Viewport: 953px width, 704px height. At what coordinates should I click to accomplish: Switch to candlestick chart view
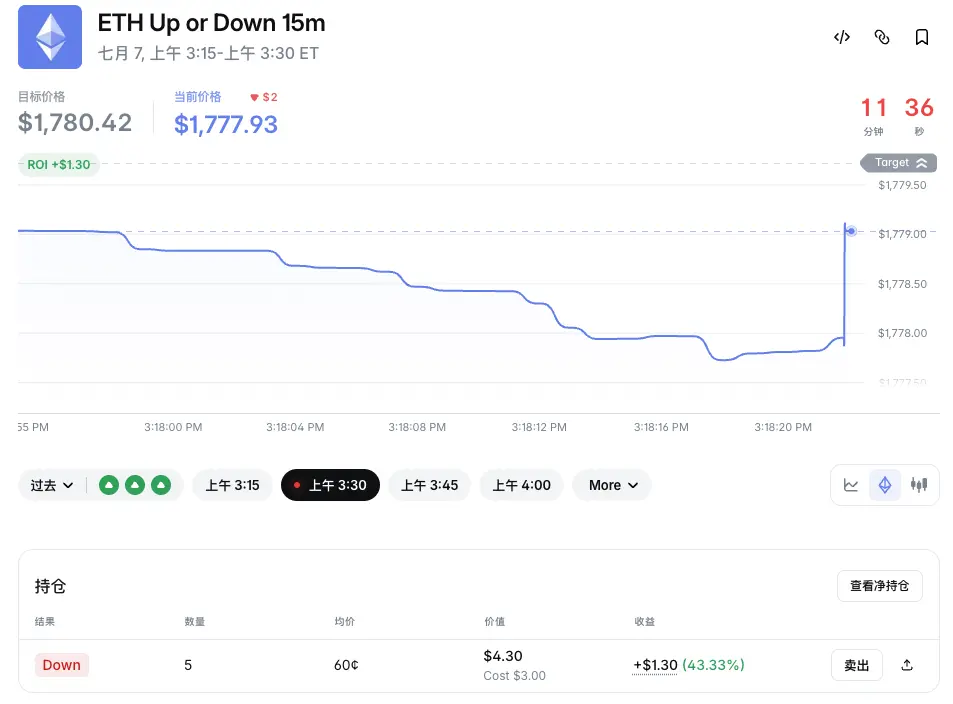(x=919, y=485)
